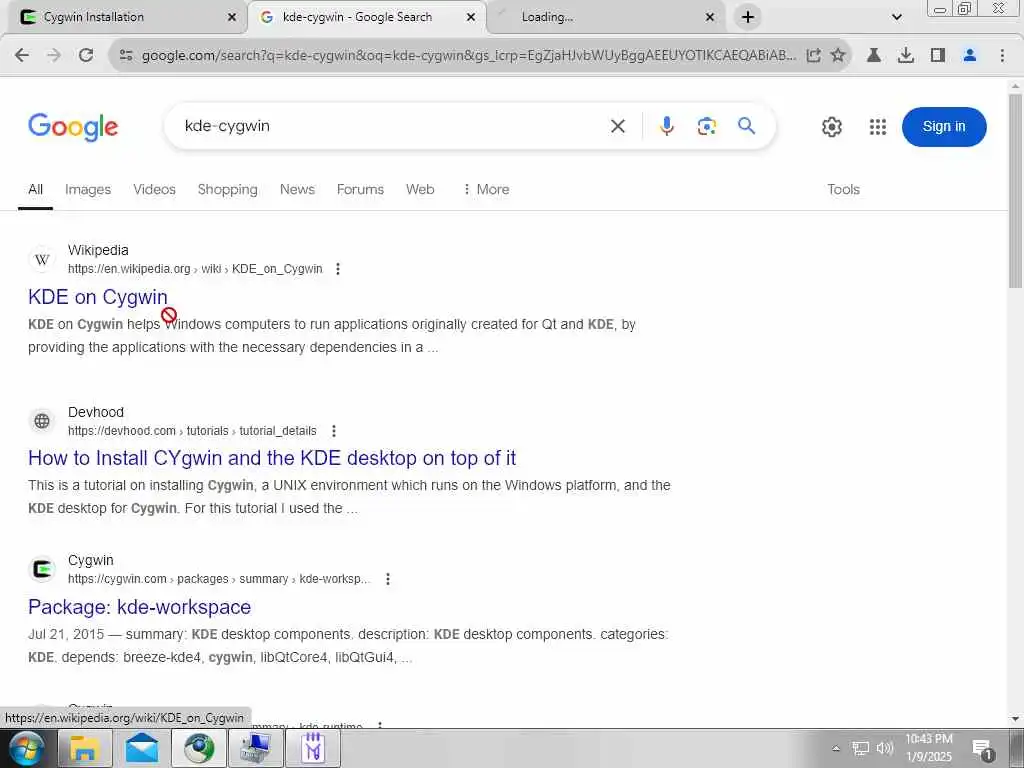Select the Images search filter
This screenshot has height=768, width=1024.
tap(88, 189)
